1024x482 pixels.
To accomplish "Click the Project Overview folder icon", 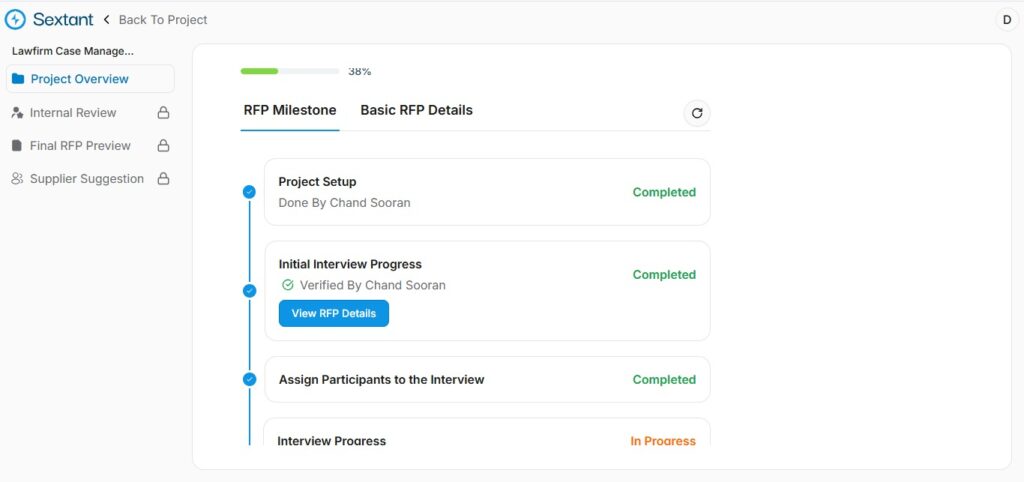I will pos(18,79).
